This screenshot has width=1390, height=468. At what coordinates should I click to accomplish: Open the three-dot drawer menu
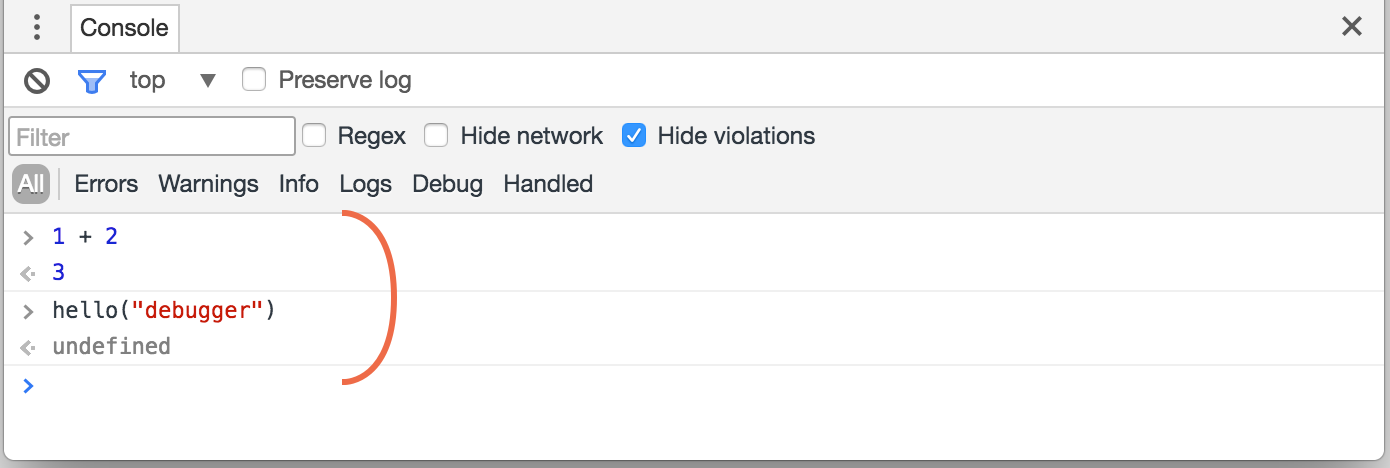tap(37, 27)
